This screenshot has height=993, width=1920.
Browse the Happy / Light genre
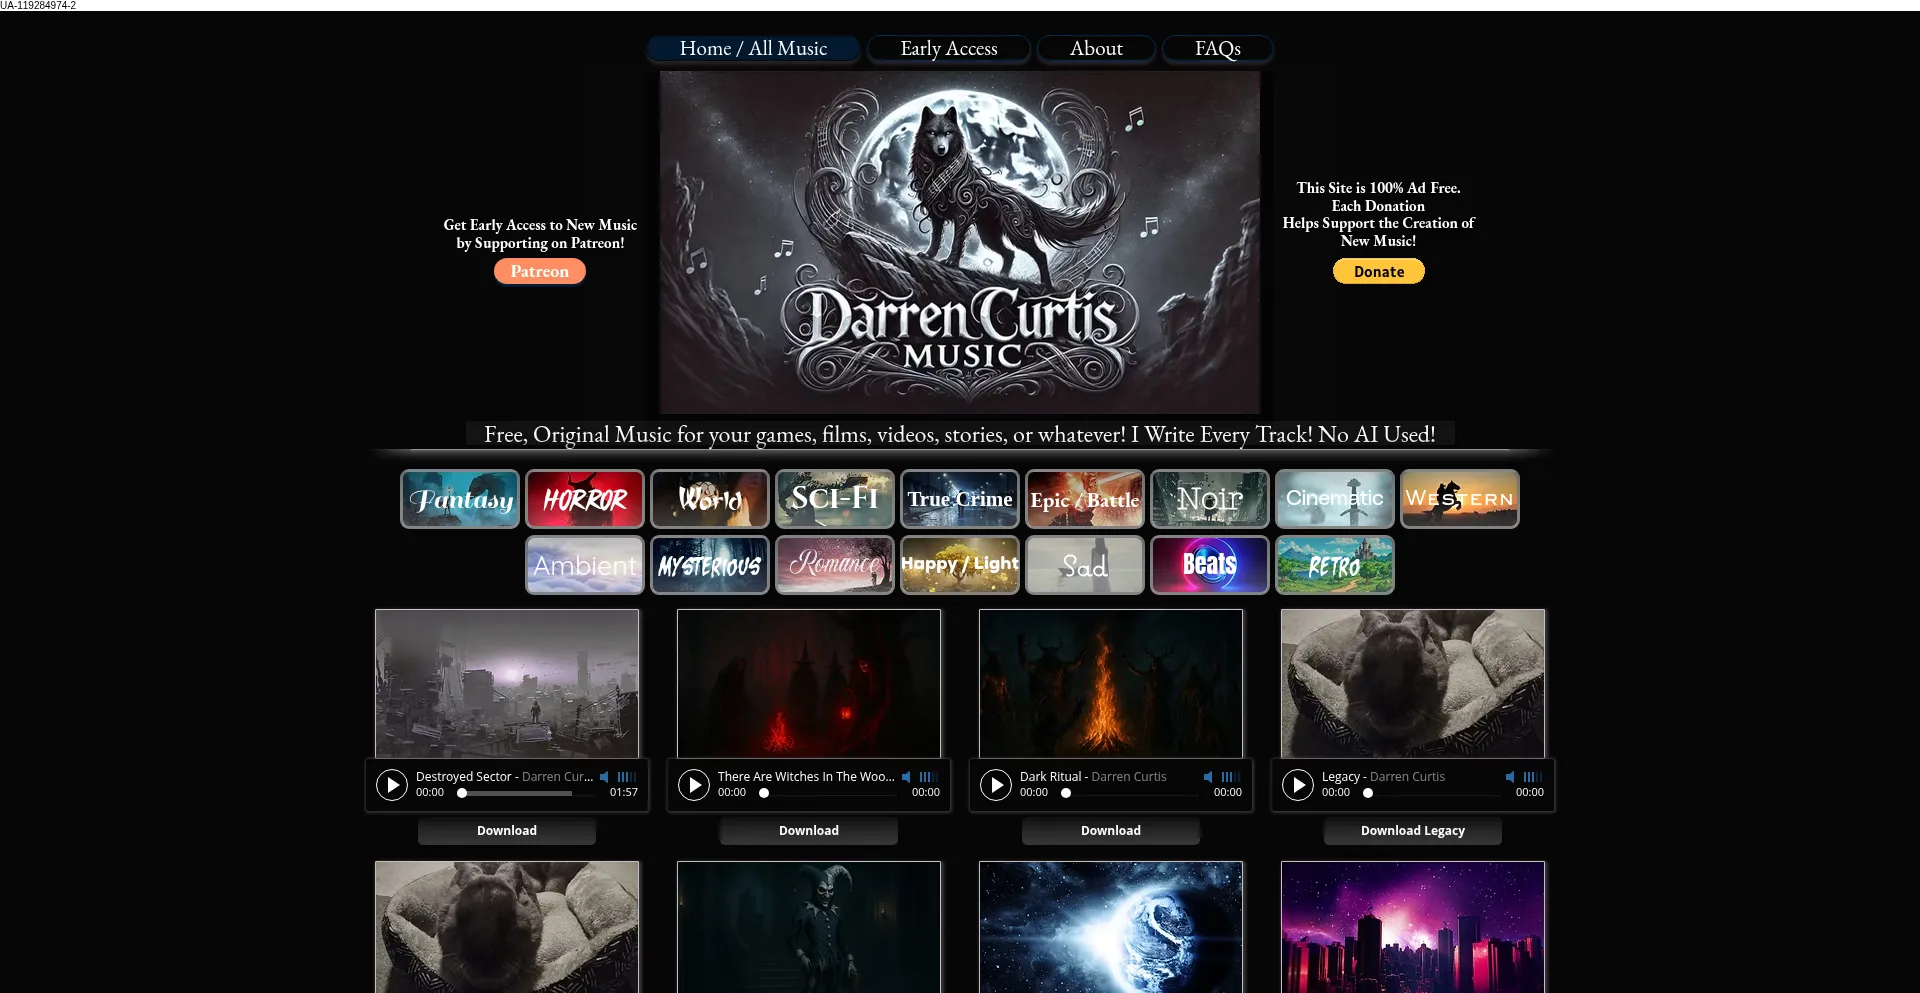(959, 564)
